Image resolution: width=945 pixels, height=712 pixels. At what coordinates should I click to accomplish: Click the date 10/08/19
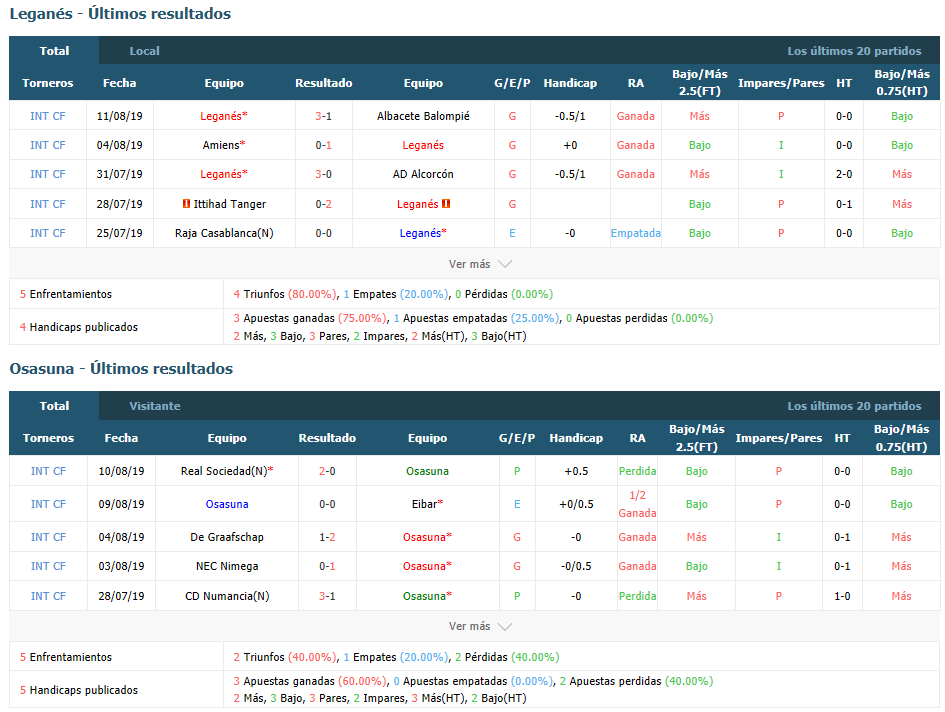121,471
